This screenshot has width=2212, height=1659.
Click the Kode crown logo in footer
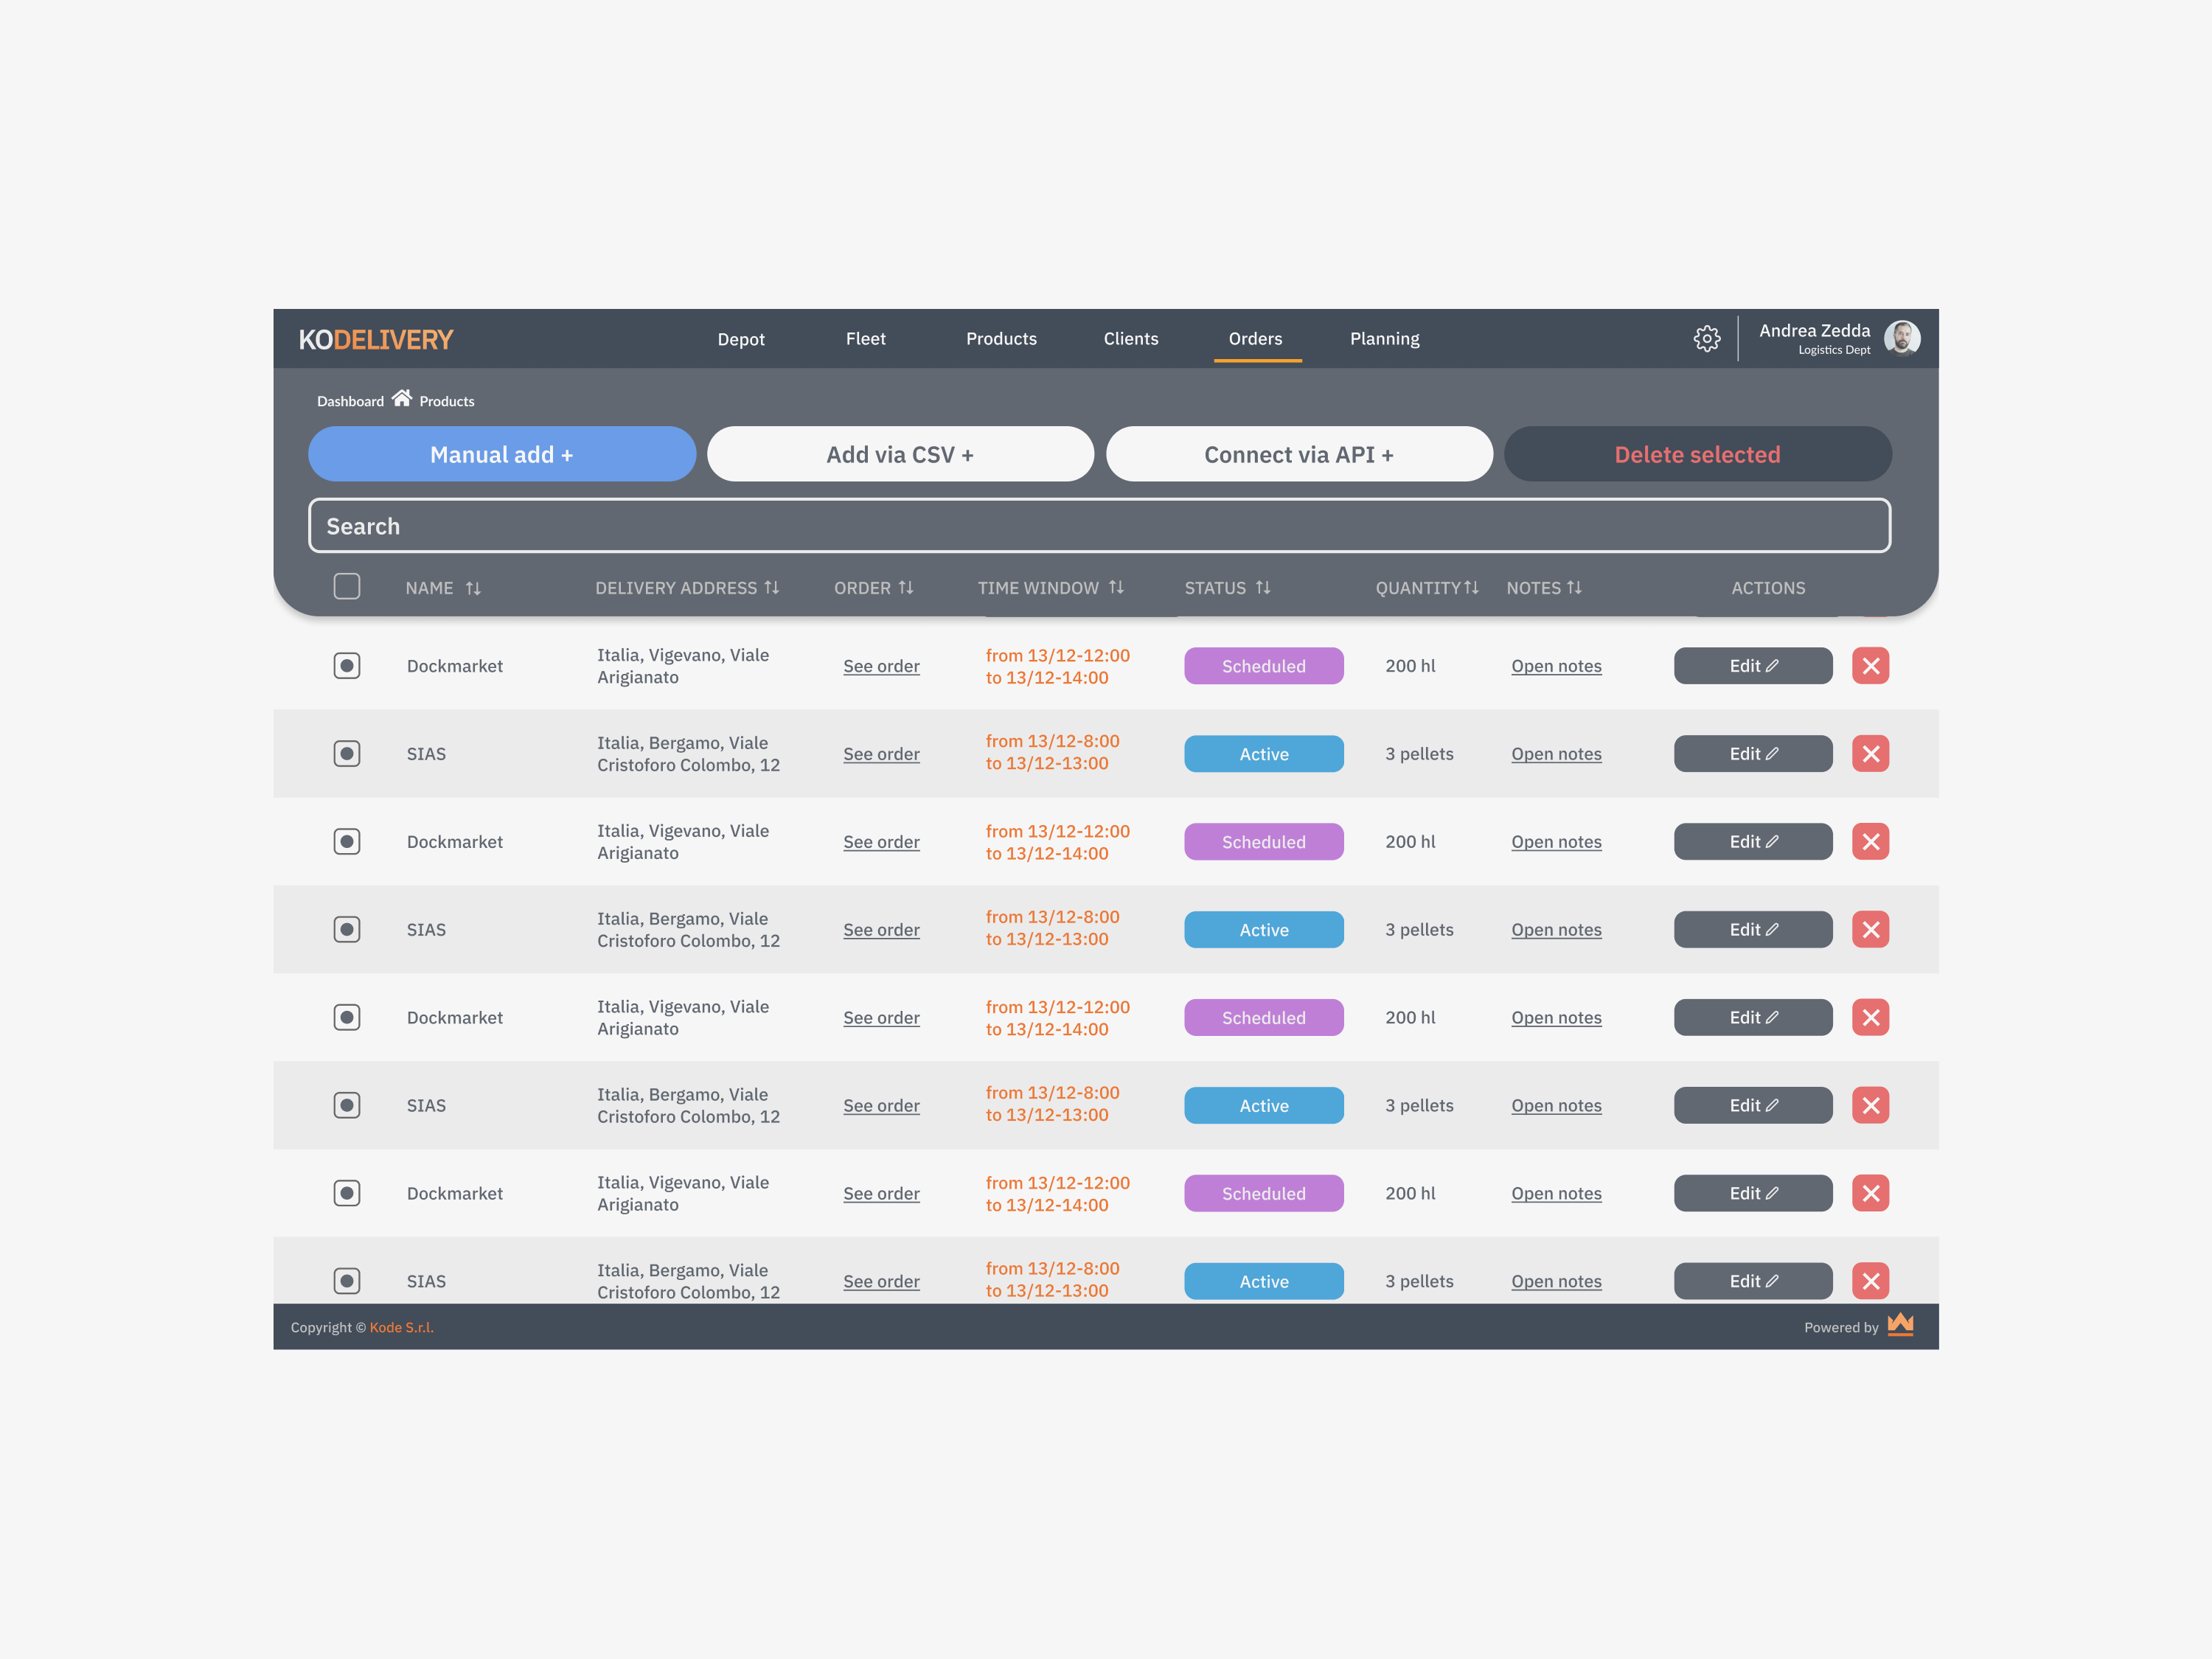point(1900,1325)
